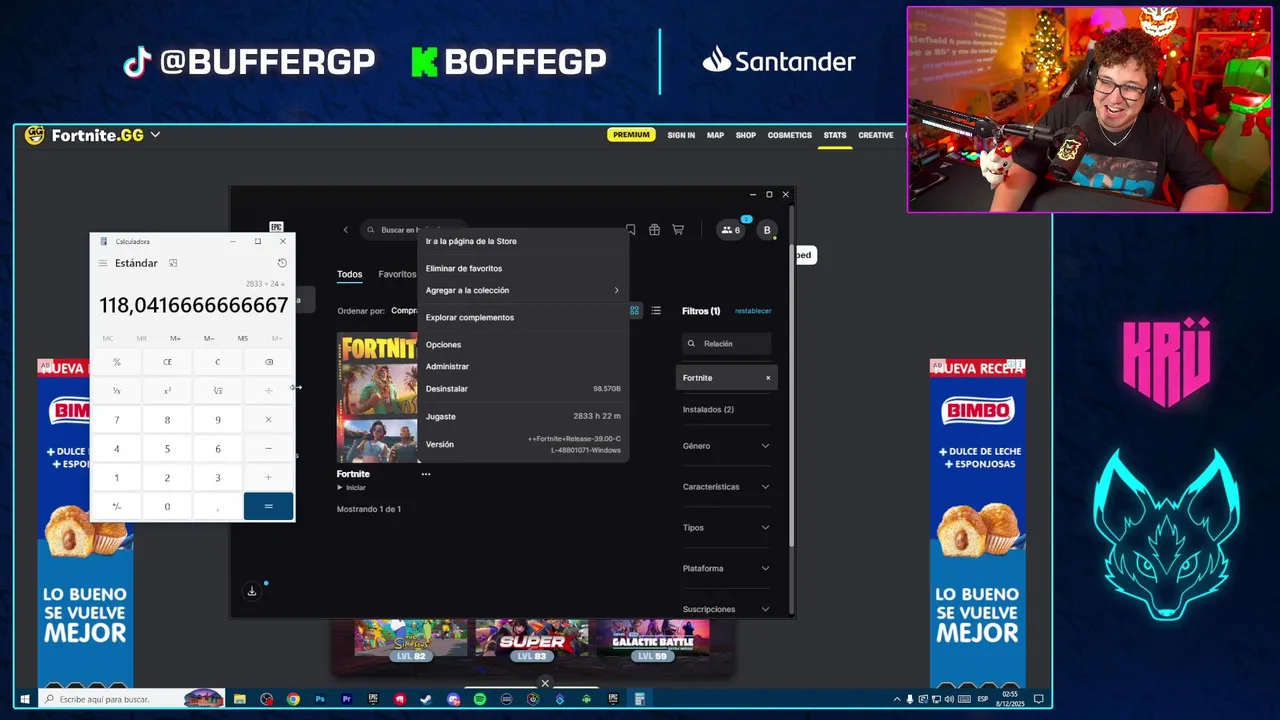
Task: Open the SHOP nav item on Fortnite.GG
Action: [x=746, y=135]
